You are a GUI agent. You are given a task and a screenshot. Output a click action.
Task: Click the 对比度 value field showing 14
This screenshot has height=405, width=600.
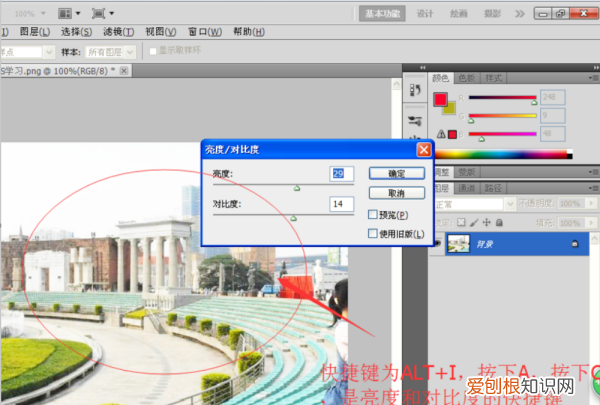tap(341, 204)
